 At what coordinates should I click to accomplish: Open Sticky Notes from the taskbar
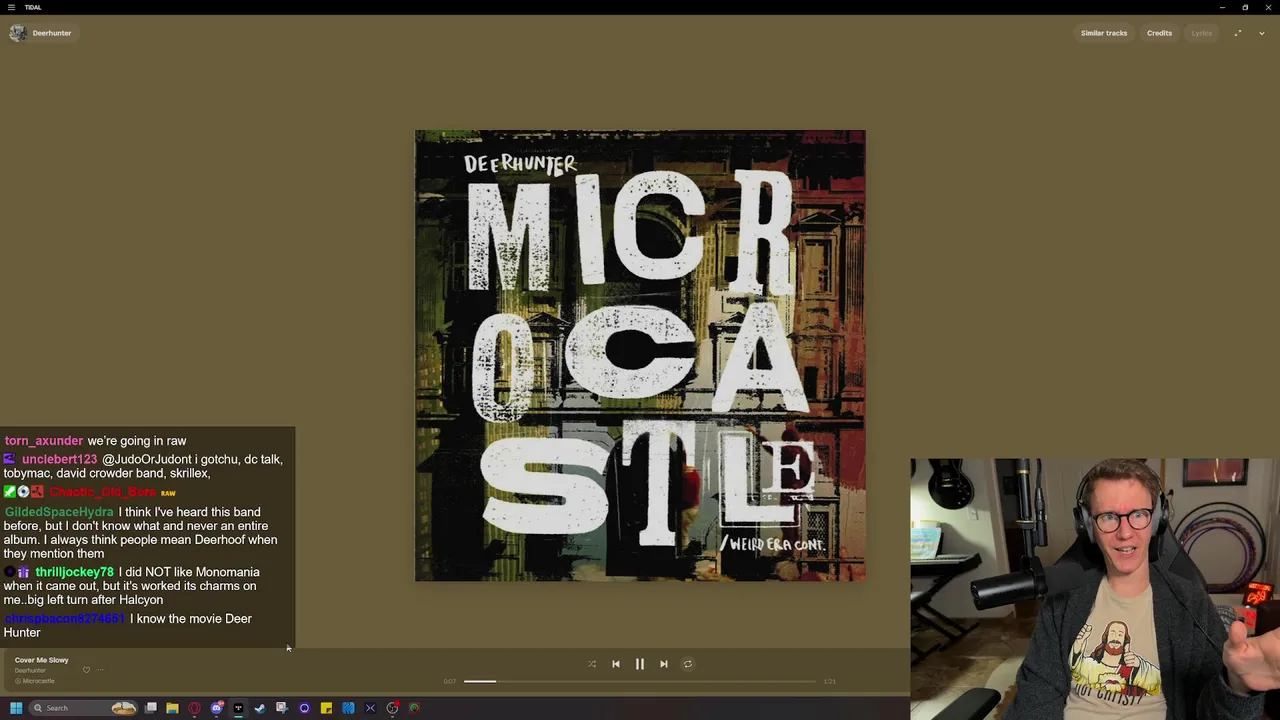coord(326,708)
